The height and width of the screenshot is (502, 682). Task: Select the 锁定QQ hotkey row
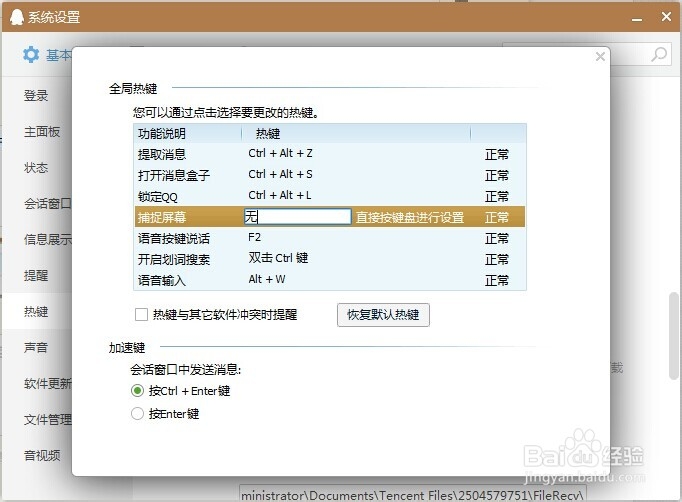point(330,196)
